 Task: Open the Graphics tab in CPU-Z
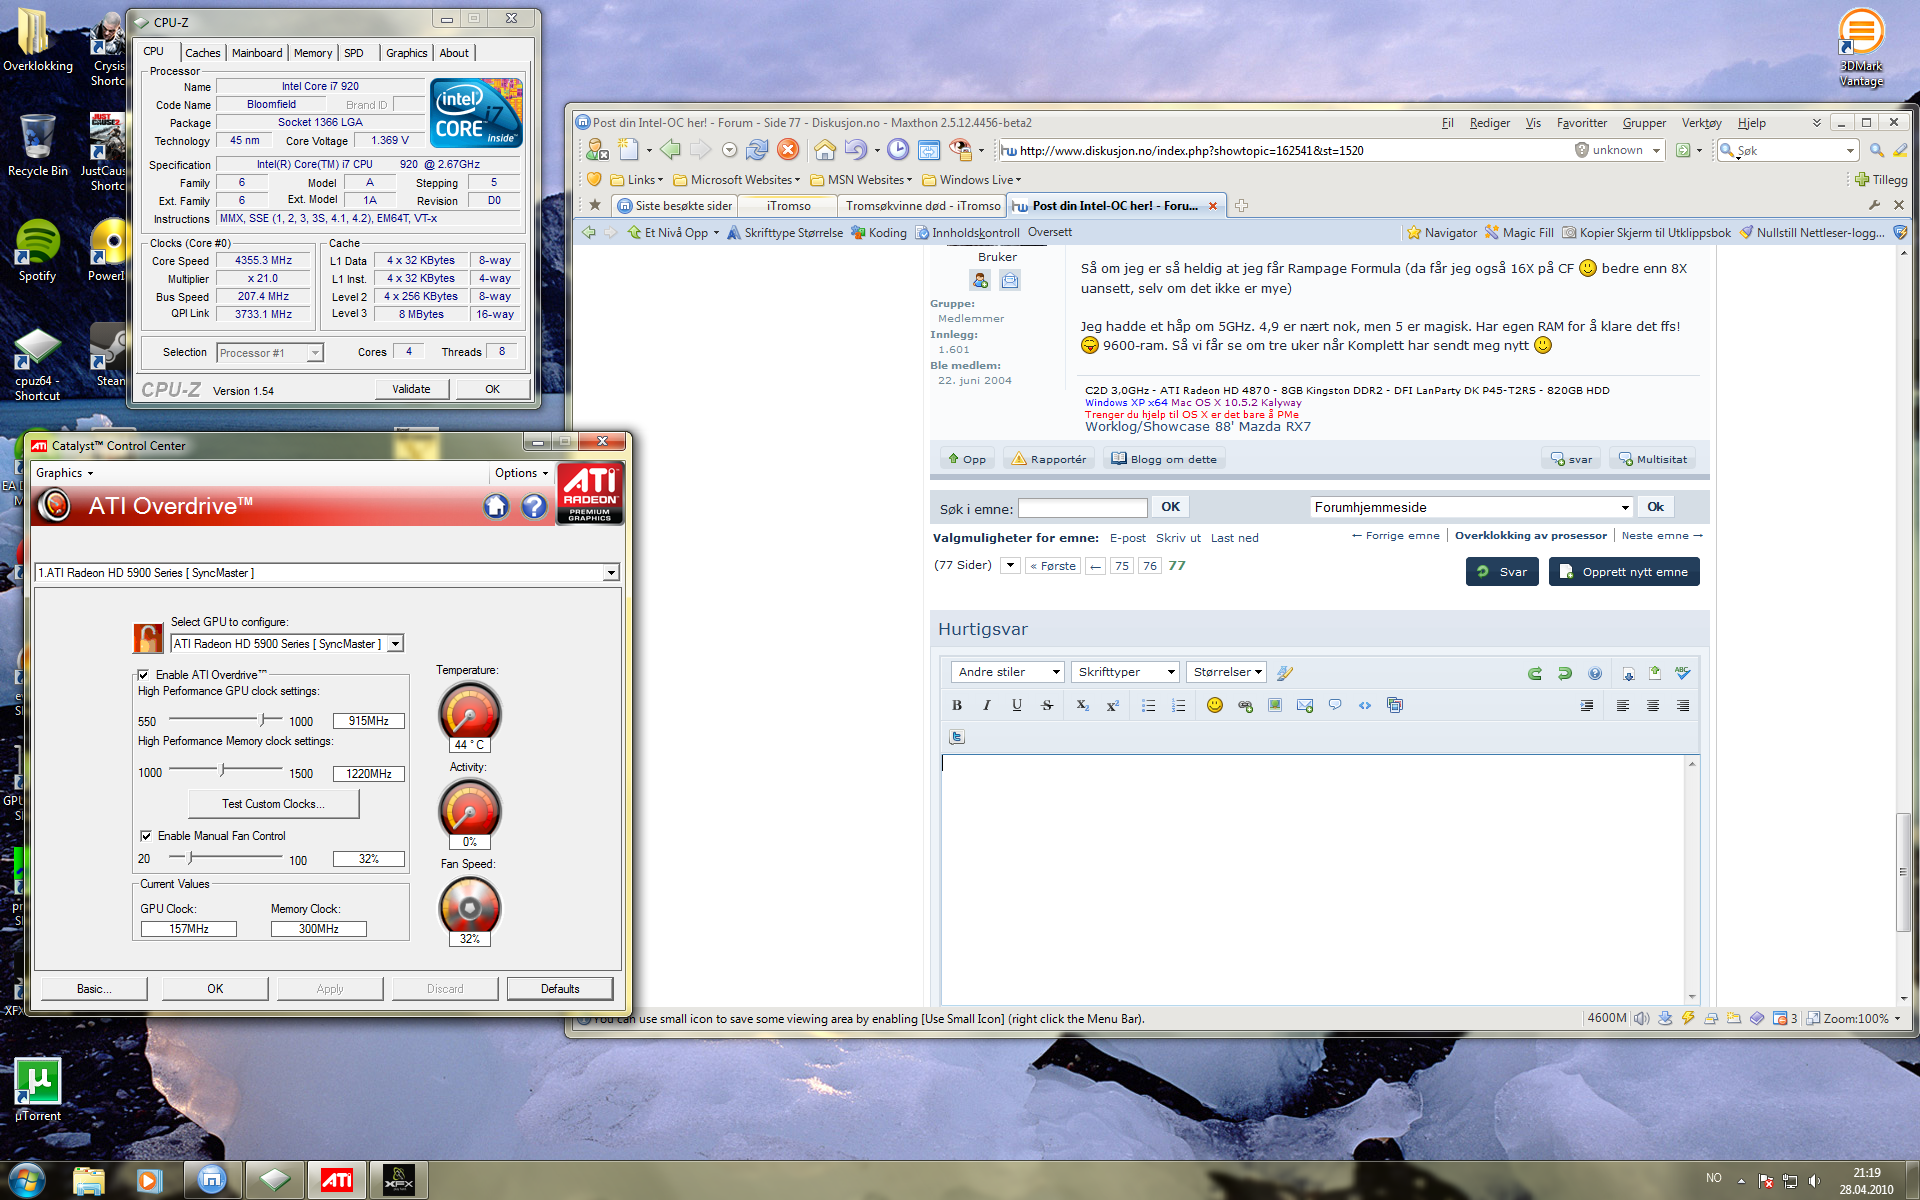pyautogui.click(x=406, y=53)
